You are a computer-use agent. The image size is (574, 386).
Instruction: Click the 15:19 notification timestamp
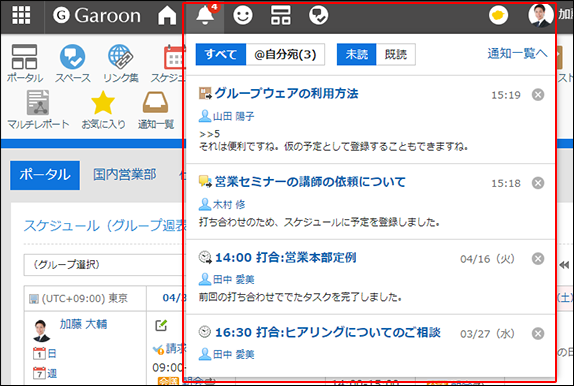coord(506,95)
